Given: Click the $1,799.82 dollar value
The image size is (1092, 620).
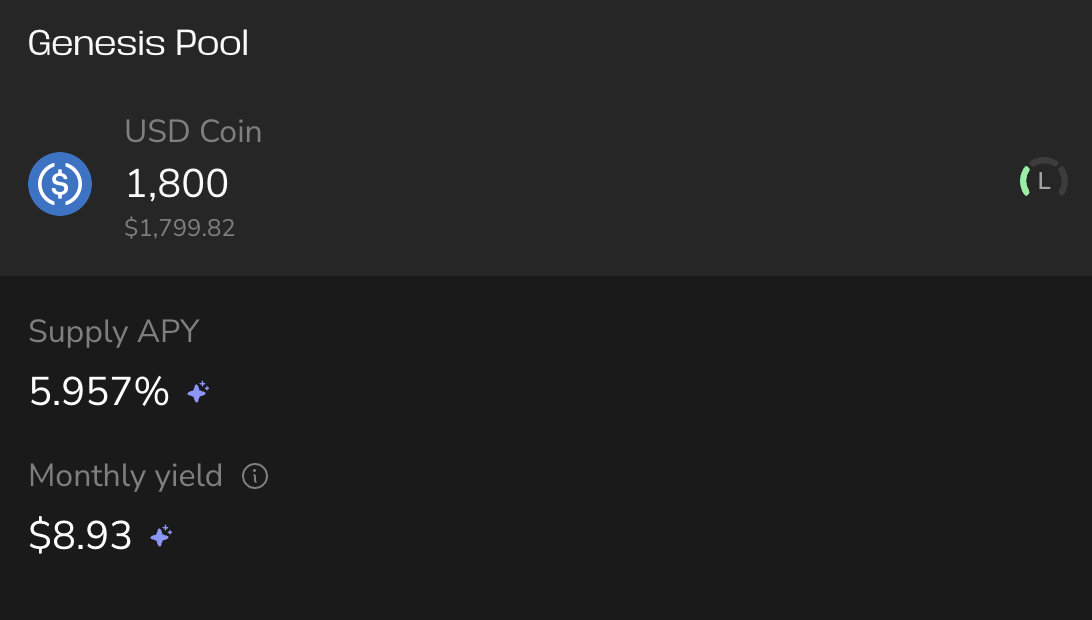Looking at the screenshot, I should (x=180, y=228).
